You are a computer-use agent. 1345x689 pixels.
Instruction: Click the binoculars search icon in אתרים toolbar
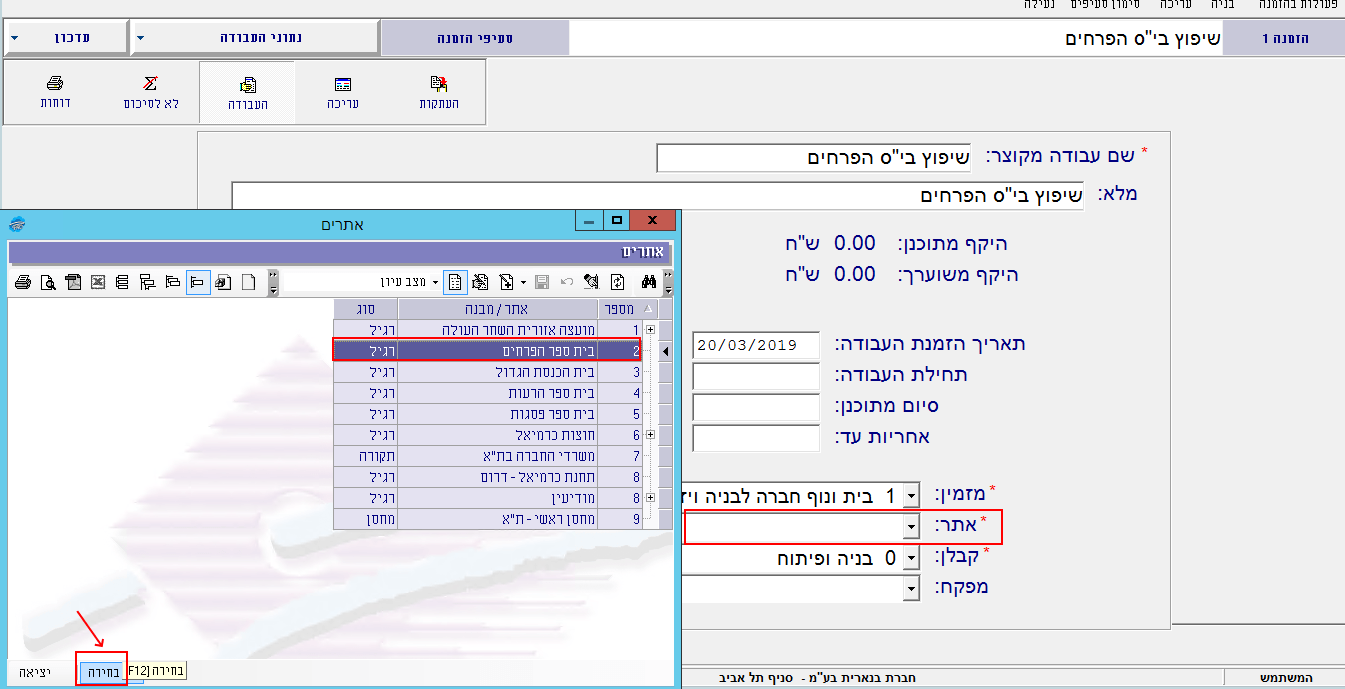coord(648,282)
